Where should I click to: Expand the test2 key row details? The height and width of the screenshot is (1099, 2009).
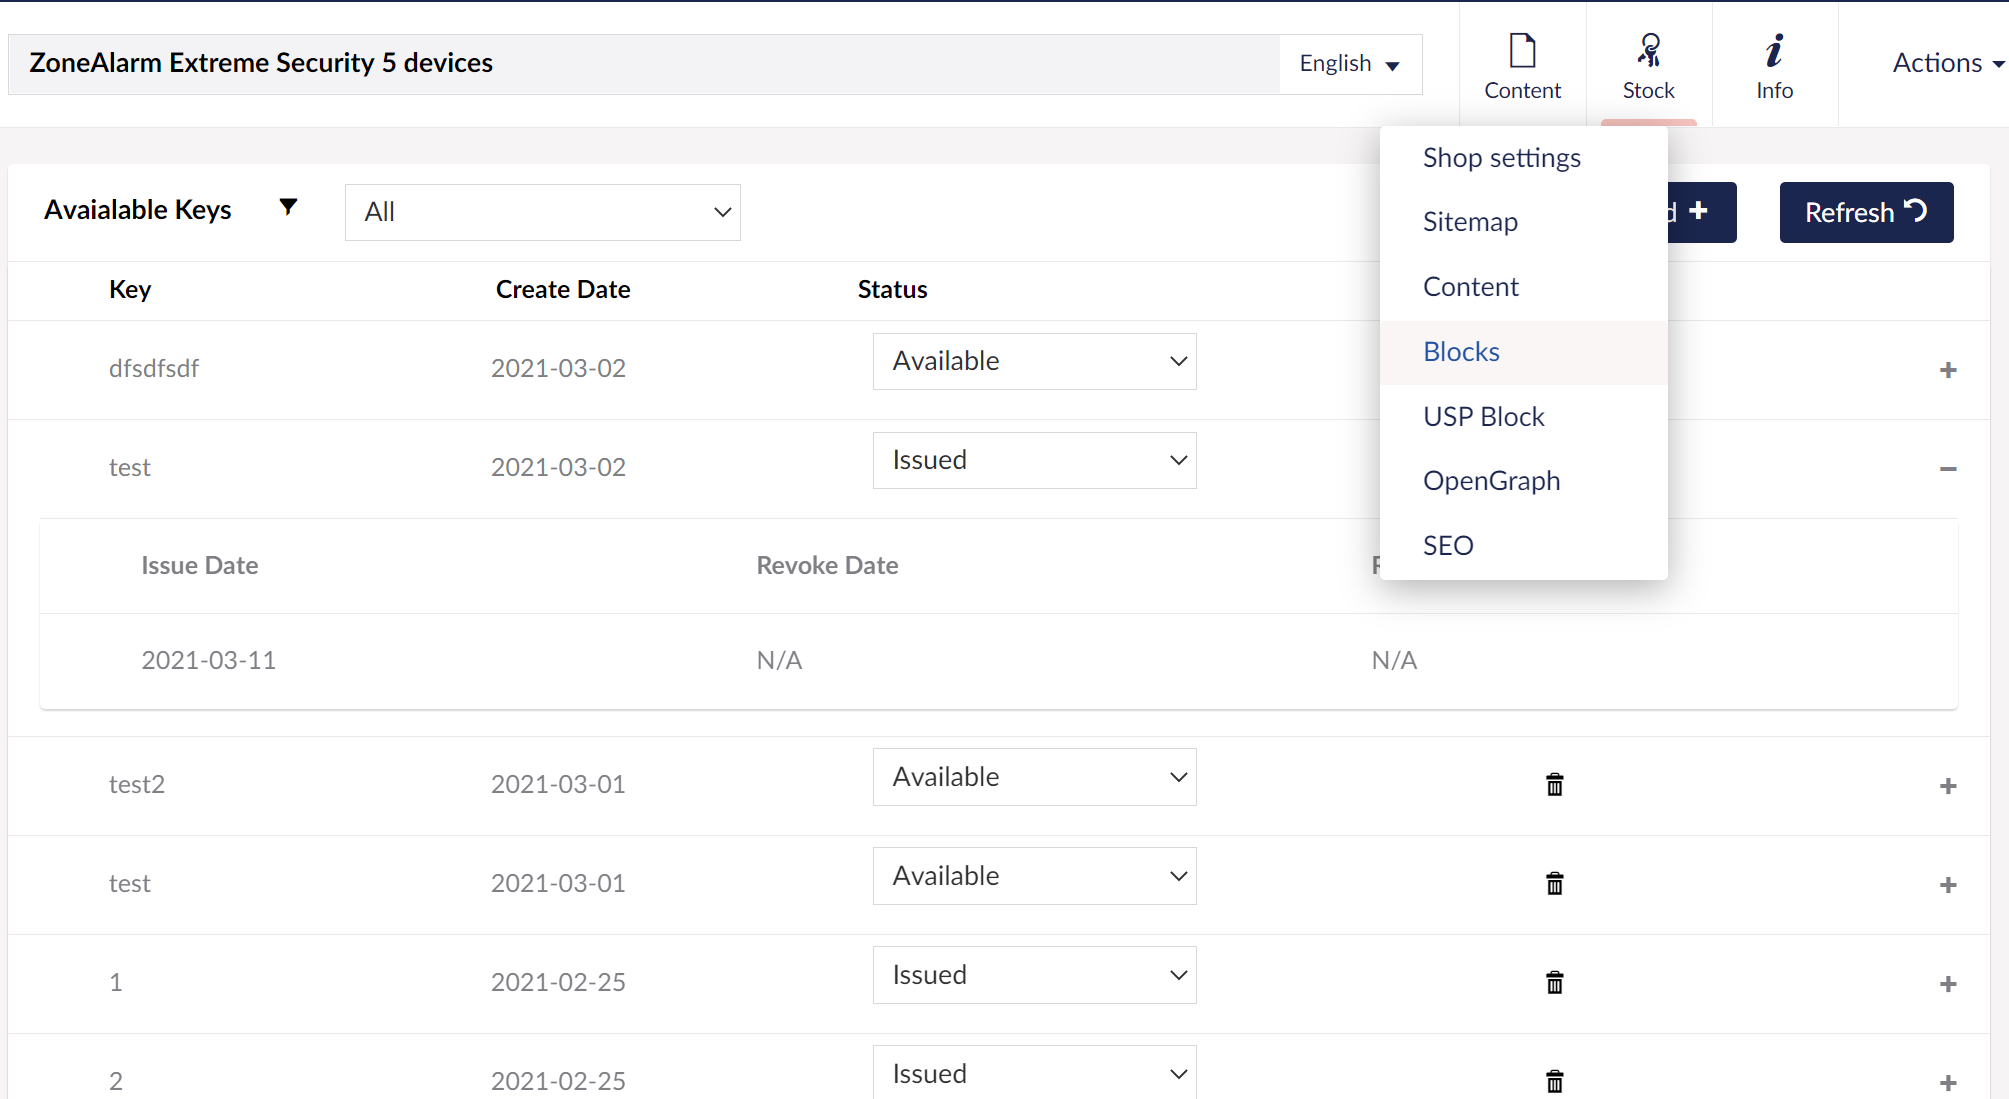click(x=1947, y=786)
